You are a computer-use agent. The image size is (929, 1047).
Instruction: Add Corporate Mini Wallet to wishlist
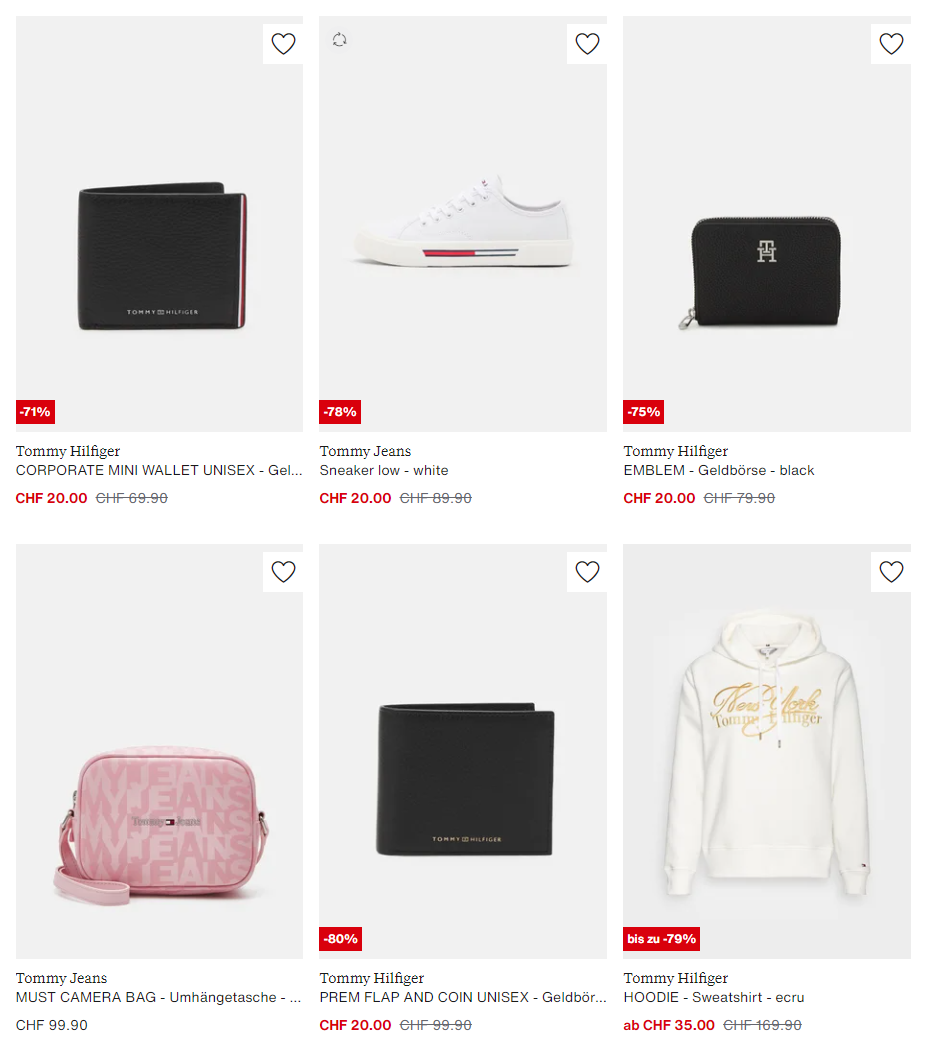coord(283,44)
